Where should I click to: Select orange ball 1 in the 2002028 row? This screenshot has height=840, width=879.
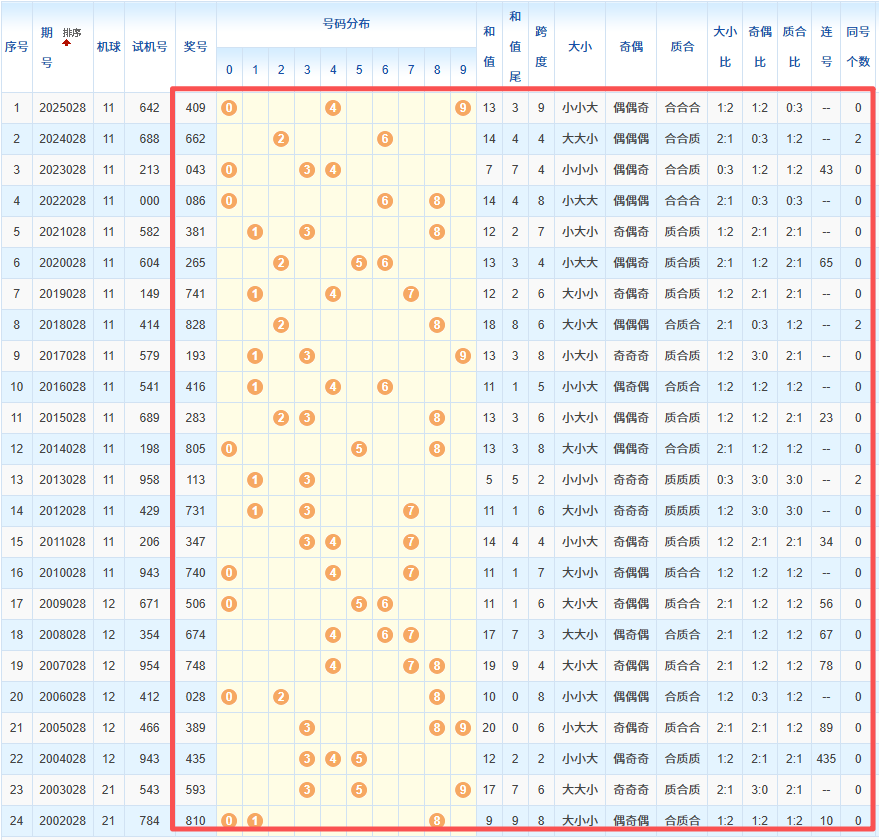tap(255, 821)
